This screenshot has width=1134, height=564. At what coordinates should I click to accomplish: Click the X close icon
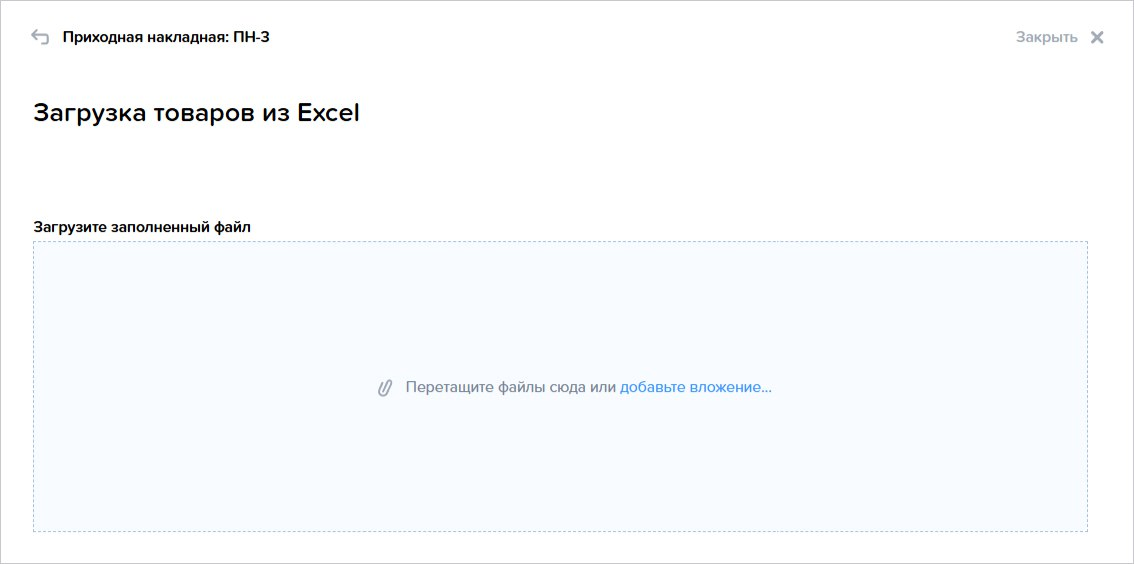pyautogui.click(x=1097, y=38)
